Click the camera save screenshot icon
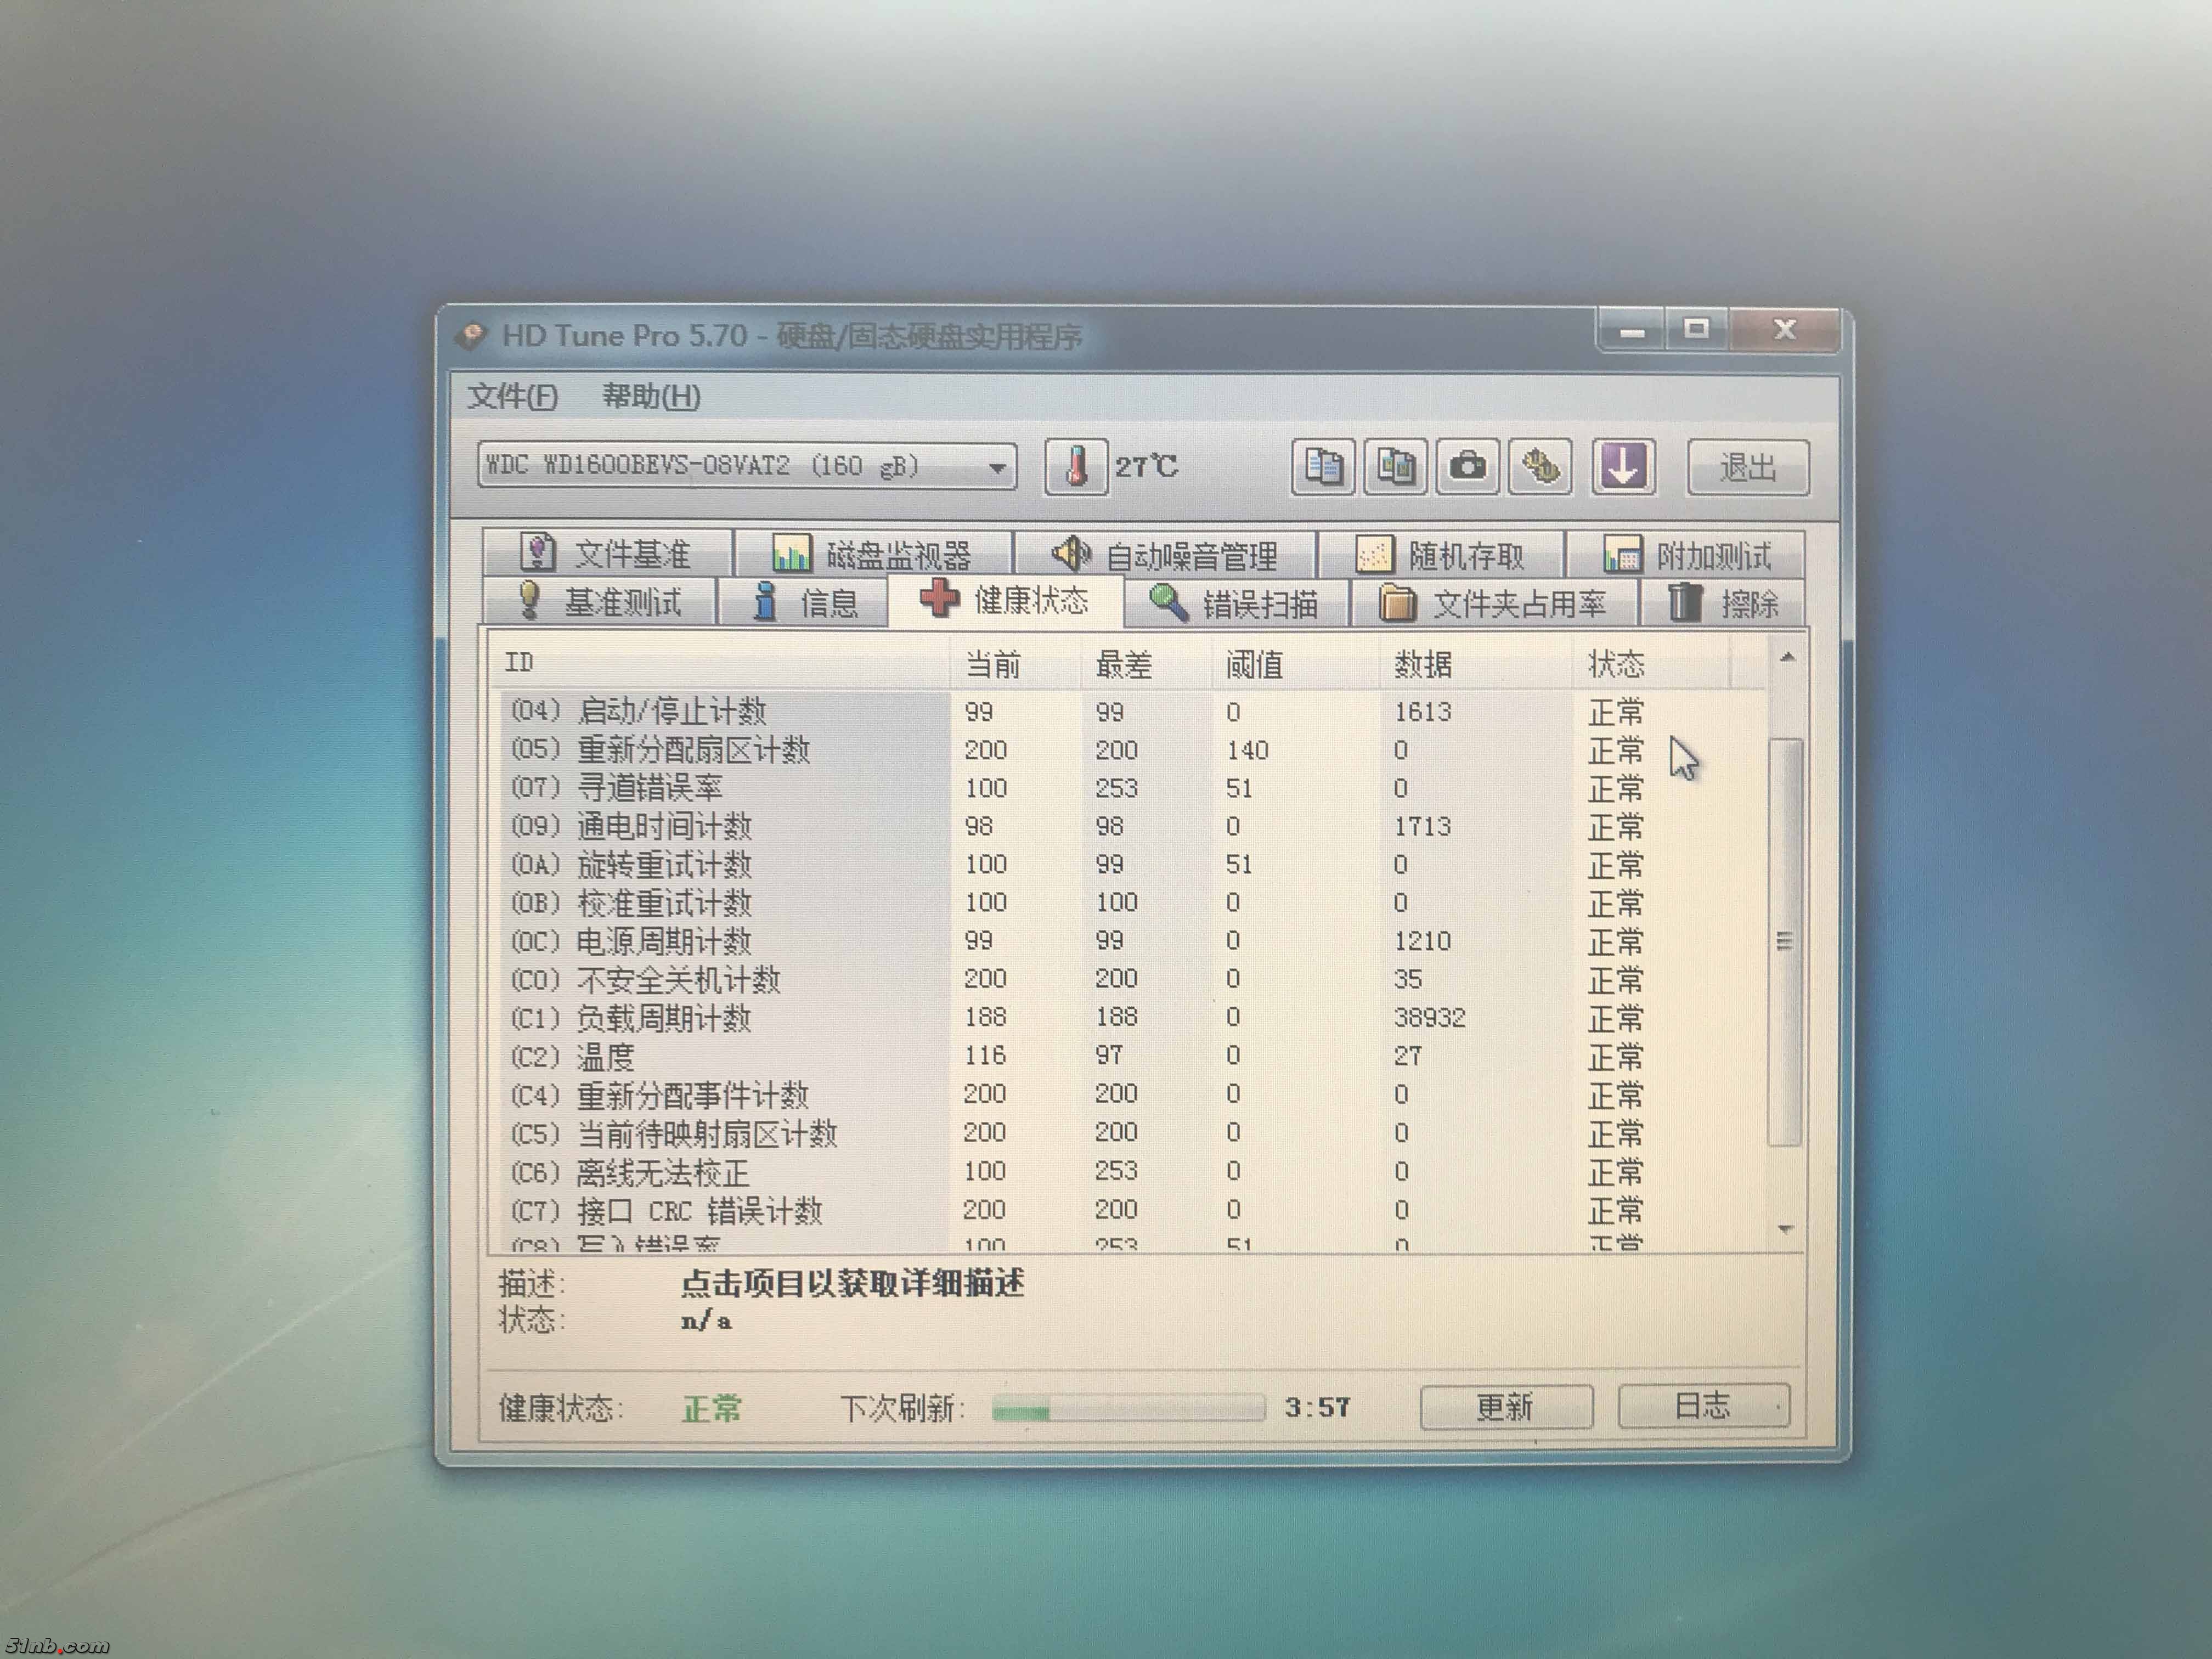This screenshot has height=1659, width=2212. 1467,467
